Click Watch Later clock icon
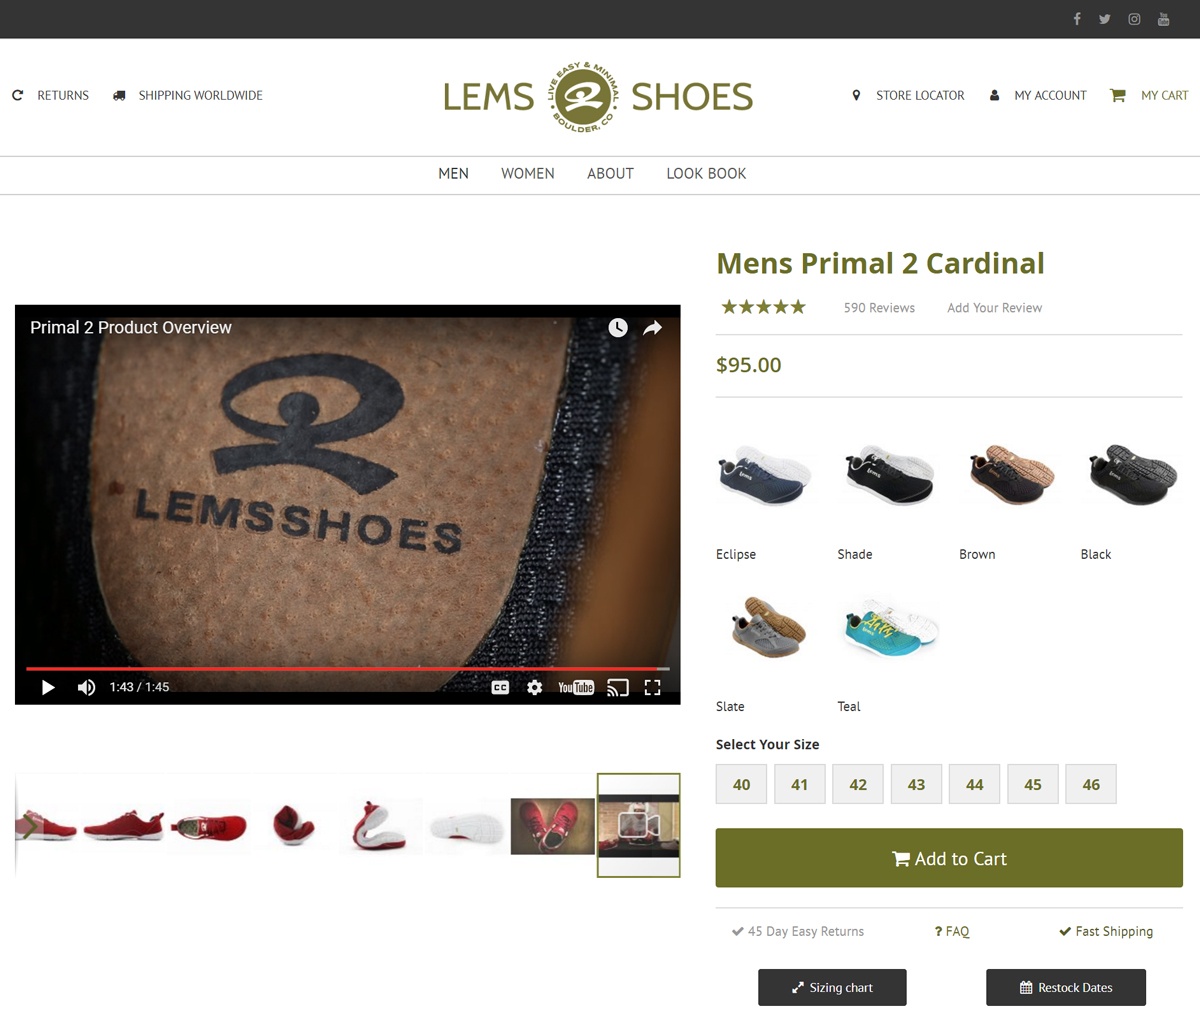This screenshot has height=1033, width=1200. point(618,328)
